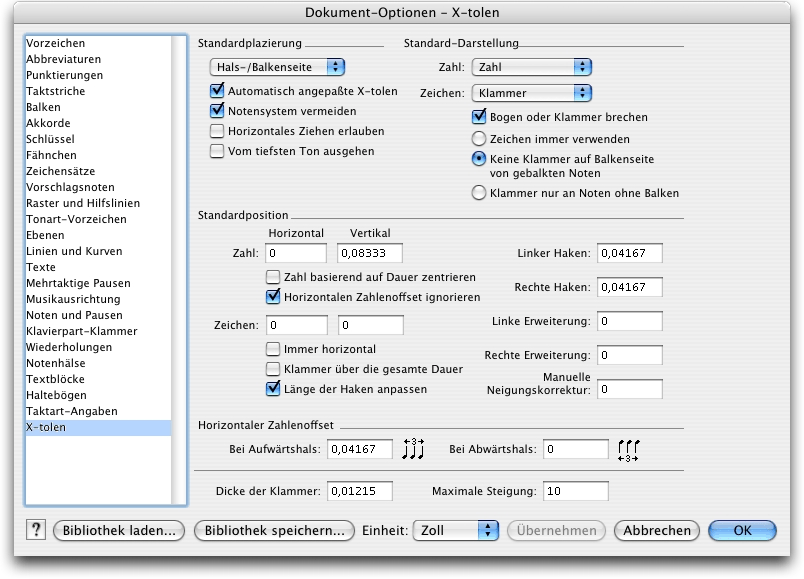
Task: Toggle Horizontalen Zahlenoffset ignorieren
Action: pos(273,297)
